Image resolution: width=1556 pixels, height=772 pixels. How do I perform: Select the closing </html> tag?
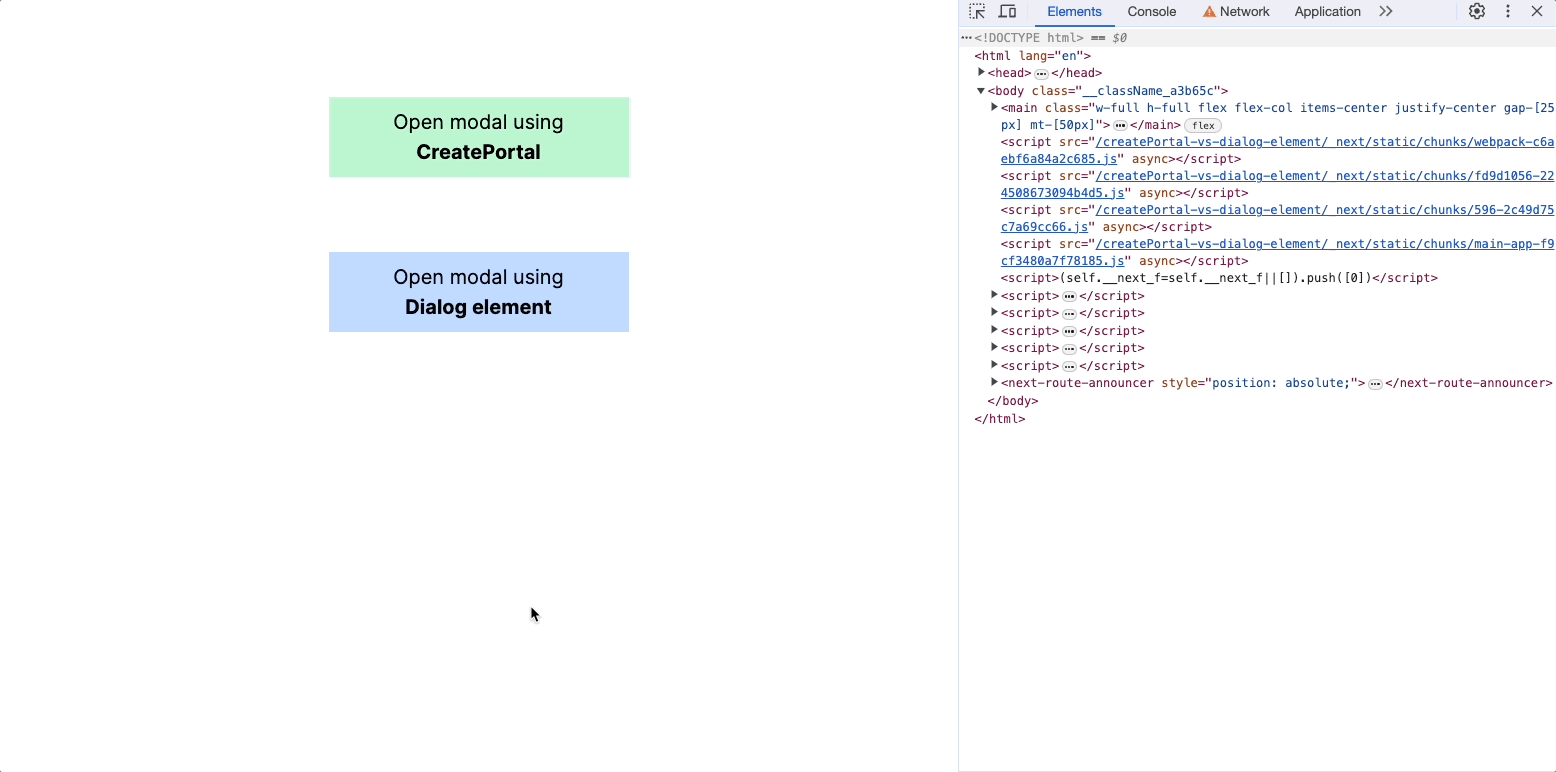coord(1000,419)
